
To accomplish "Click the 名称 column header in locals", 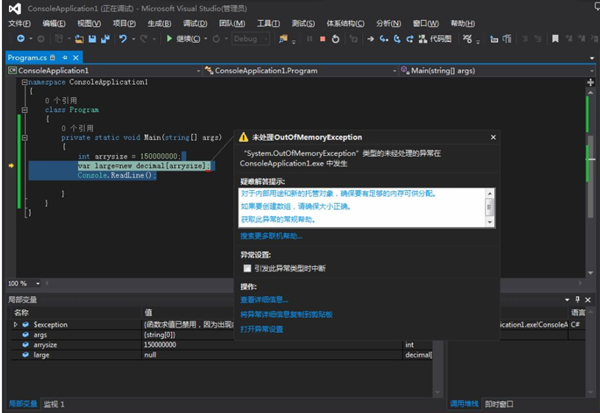I will pyautogui.click(x=21, y=313).
